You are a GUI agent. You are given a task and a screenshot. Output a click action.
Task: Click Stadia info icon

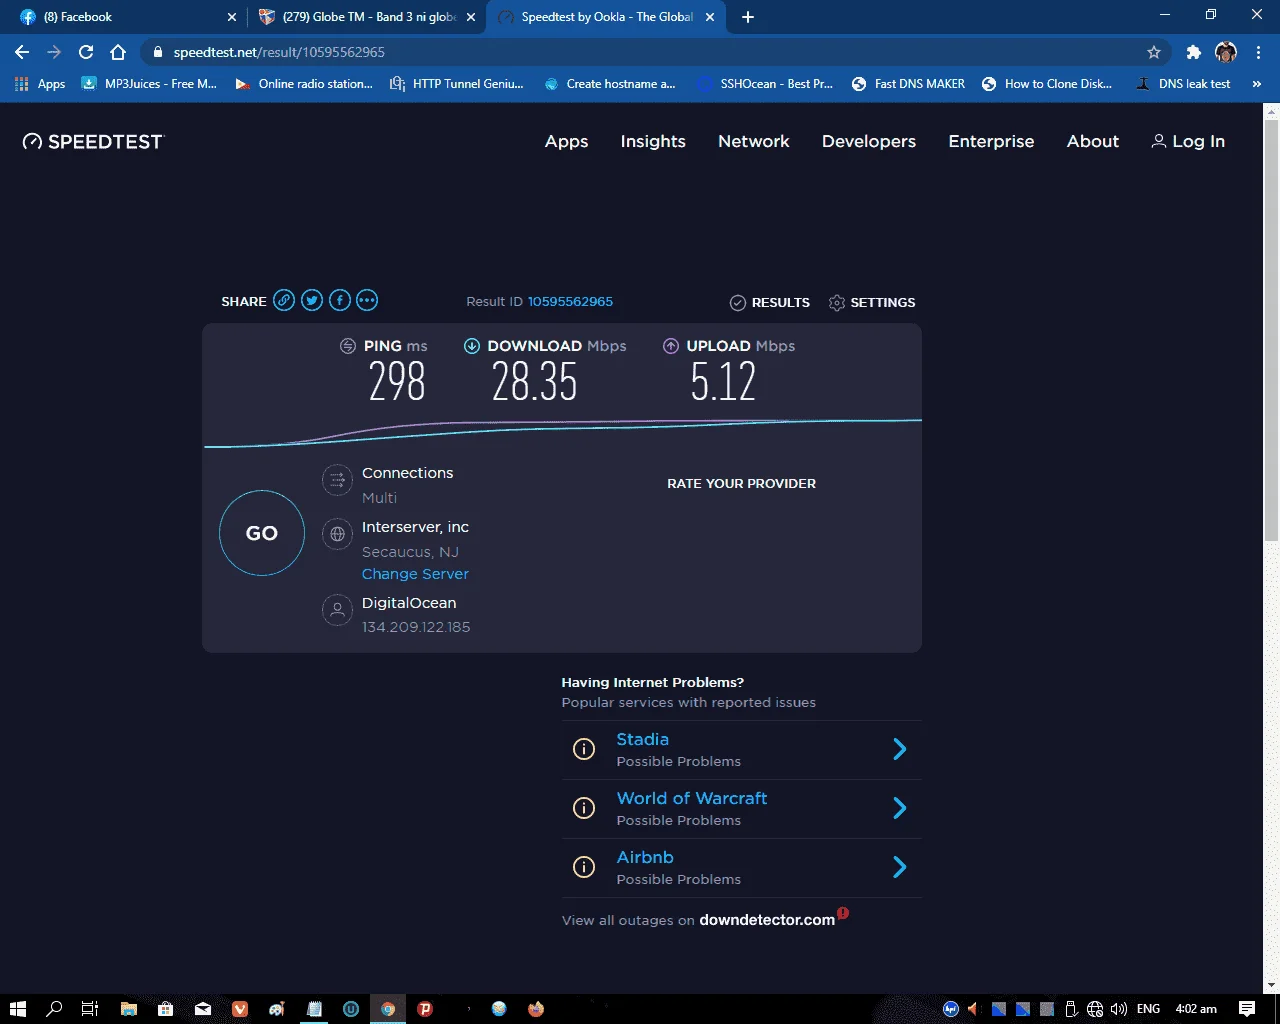pyautogui.click(x=584, y=749)
